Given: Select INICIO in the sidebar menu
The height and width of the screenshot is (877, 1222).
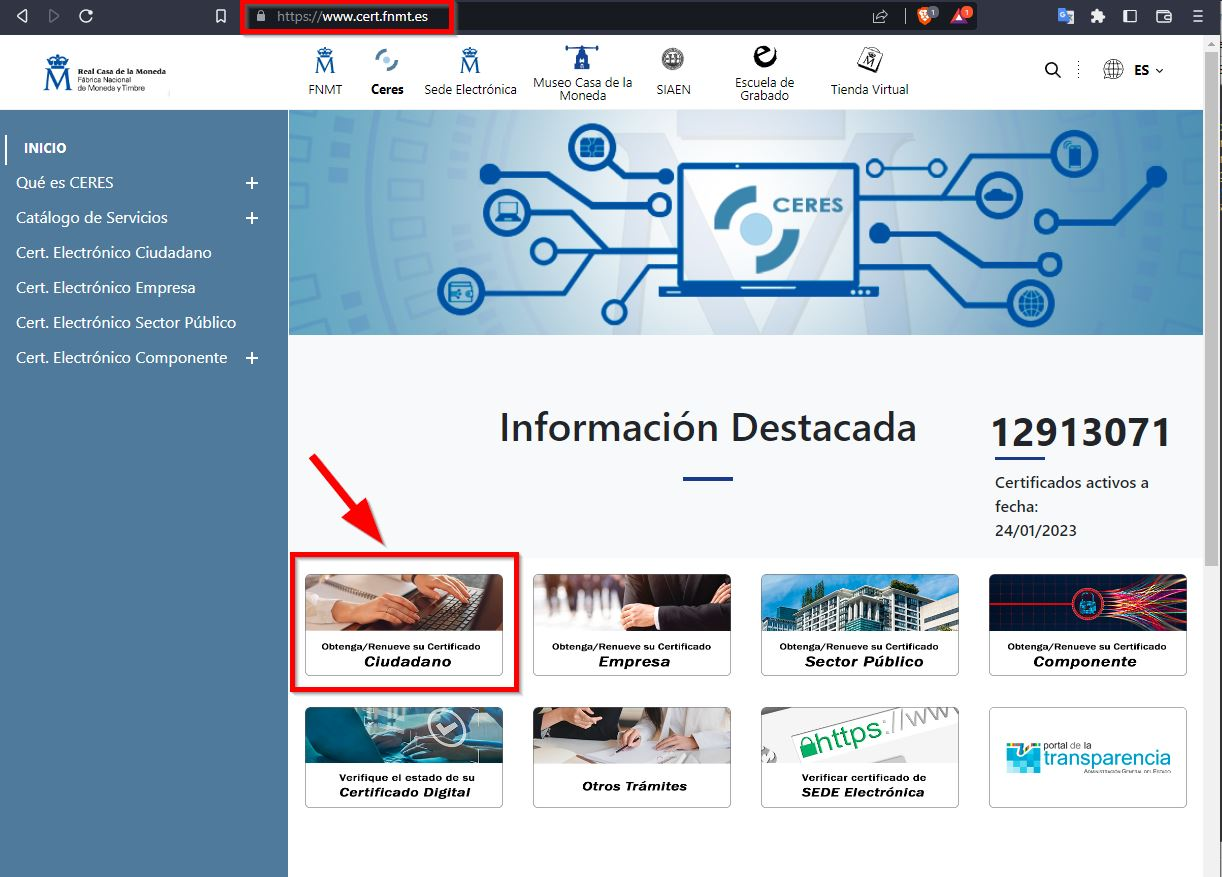Looking at the screenshot, I should pos(44,147).
